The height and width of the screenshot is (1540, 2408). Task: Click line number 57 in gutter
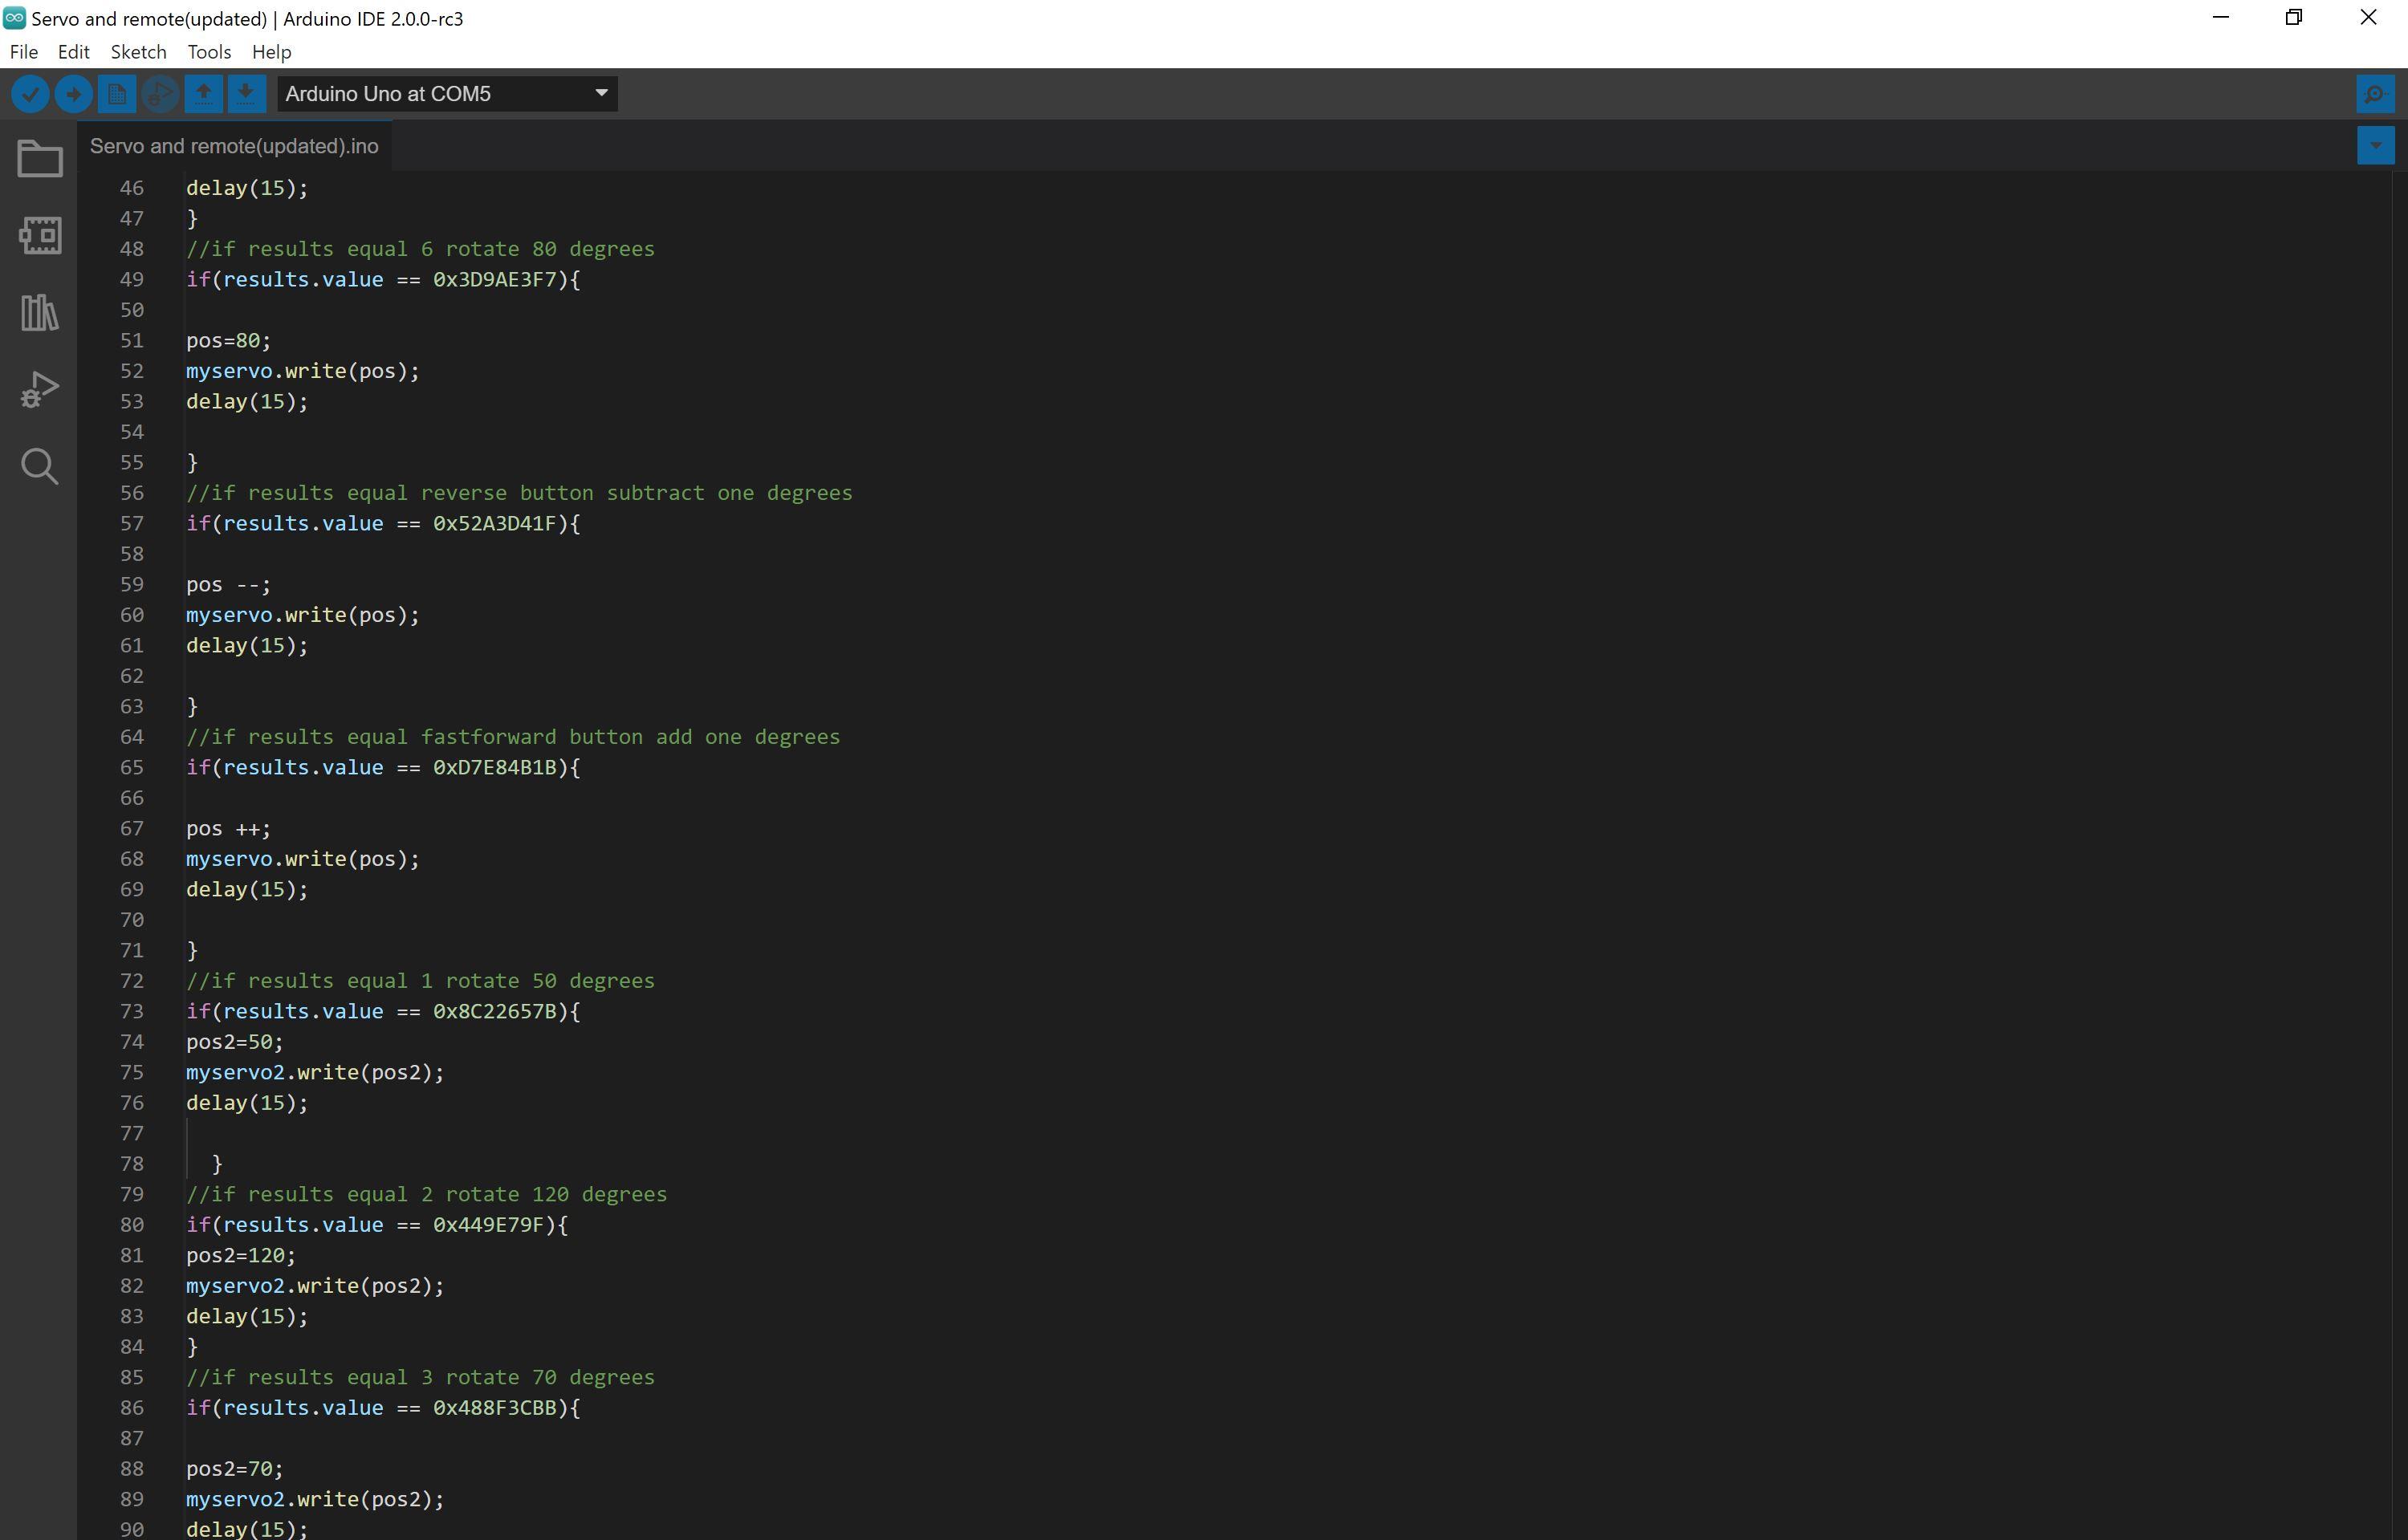(131, 524)
